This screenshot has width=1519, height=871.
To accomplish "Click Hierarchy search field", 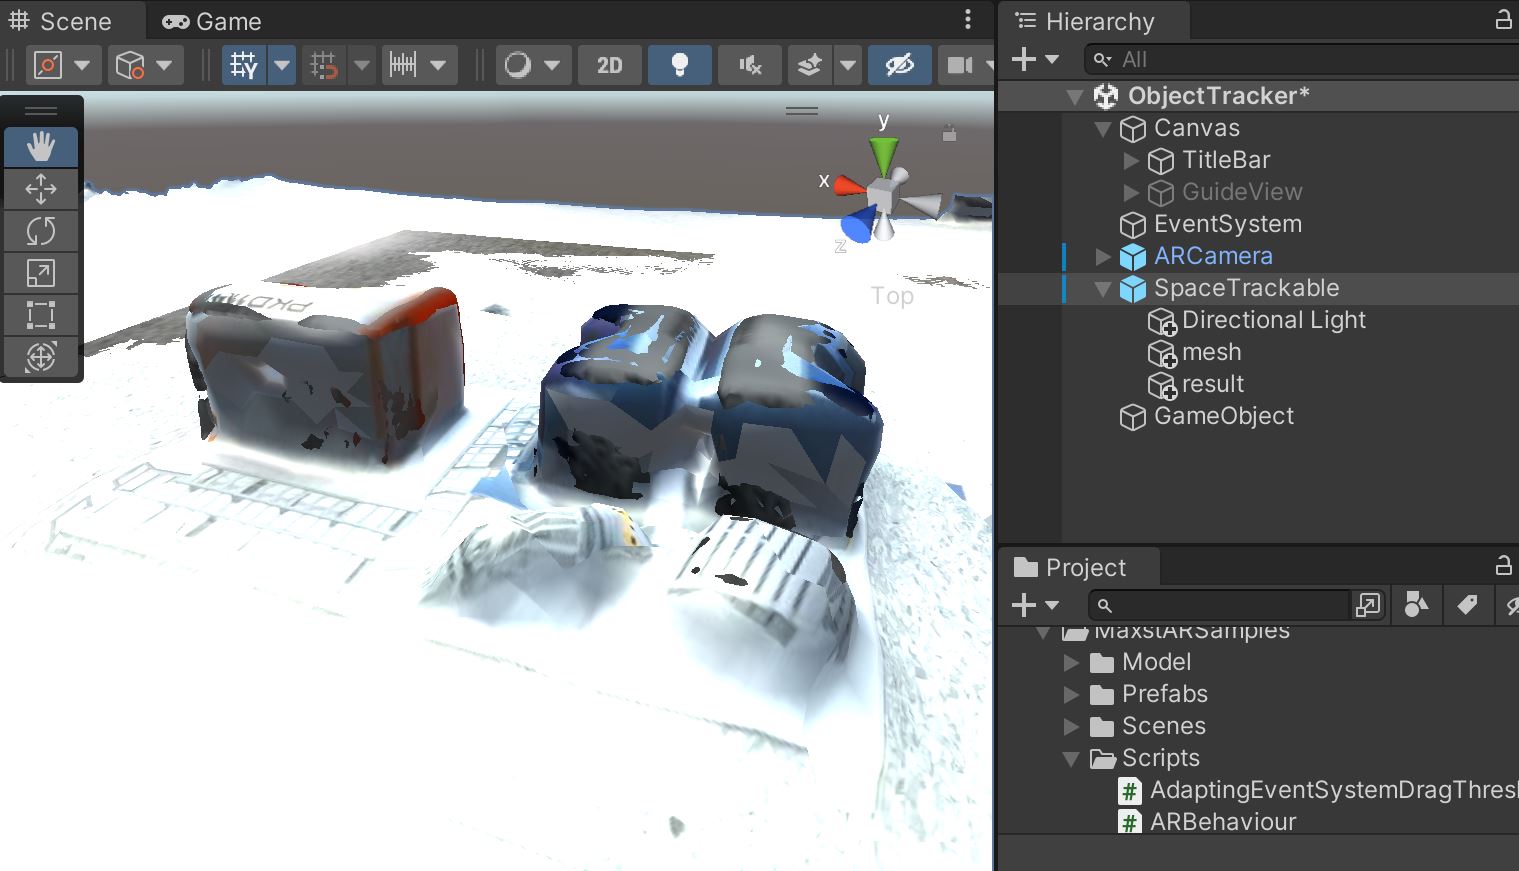I will [1301, 60].
